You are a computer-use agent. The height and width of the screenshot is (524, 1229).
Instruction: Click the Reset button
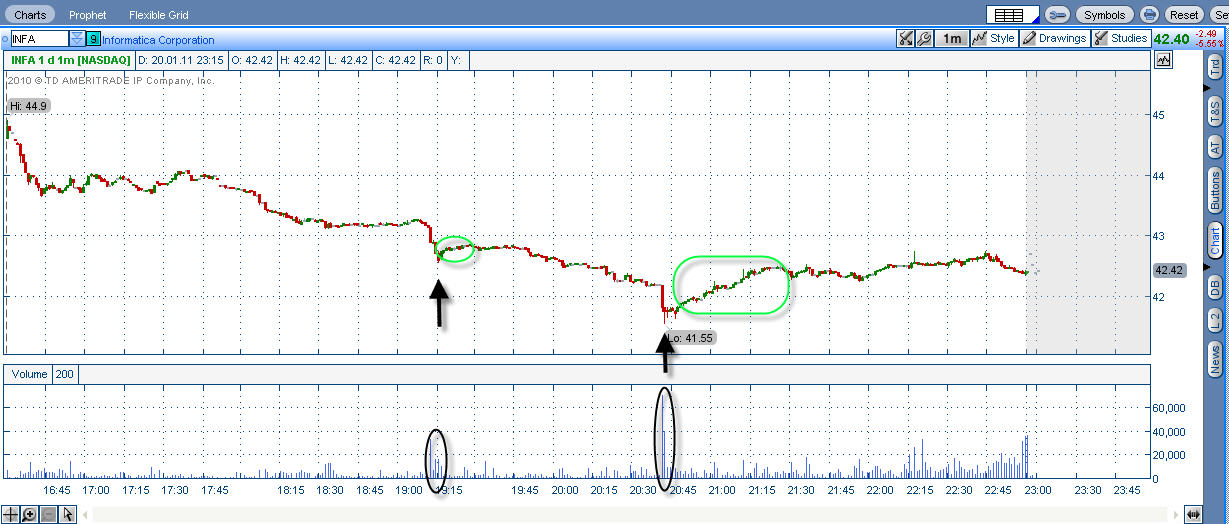[1184, 14]
